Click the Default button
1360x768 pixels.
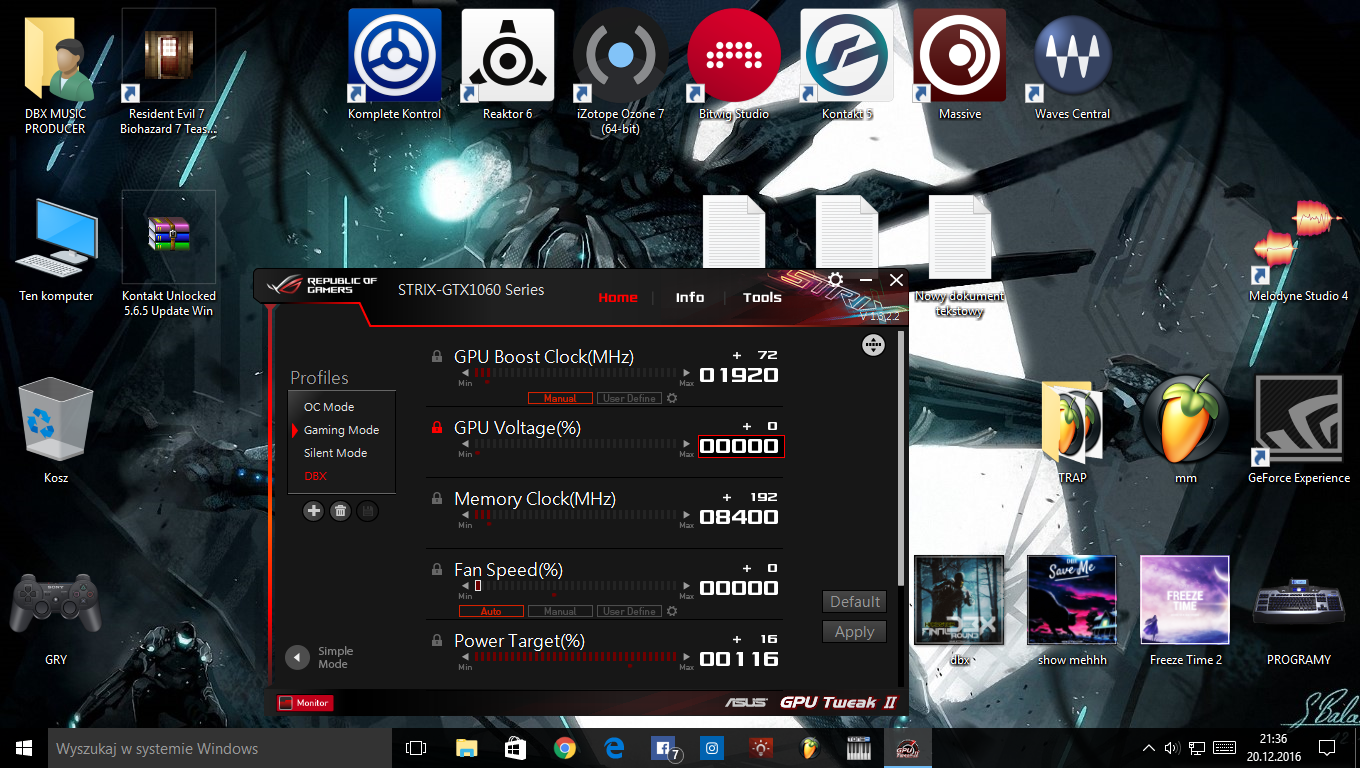[x=855, y=601]
